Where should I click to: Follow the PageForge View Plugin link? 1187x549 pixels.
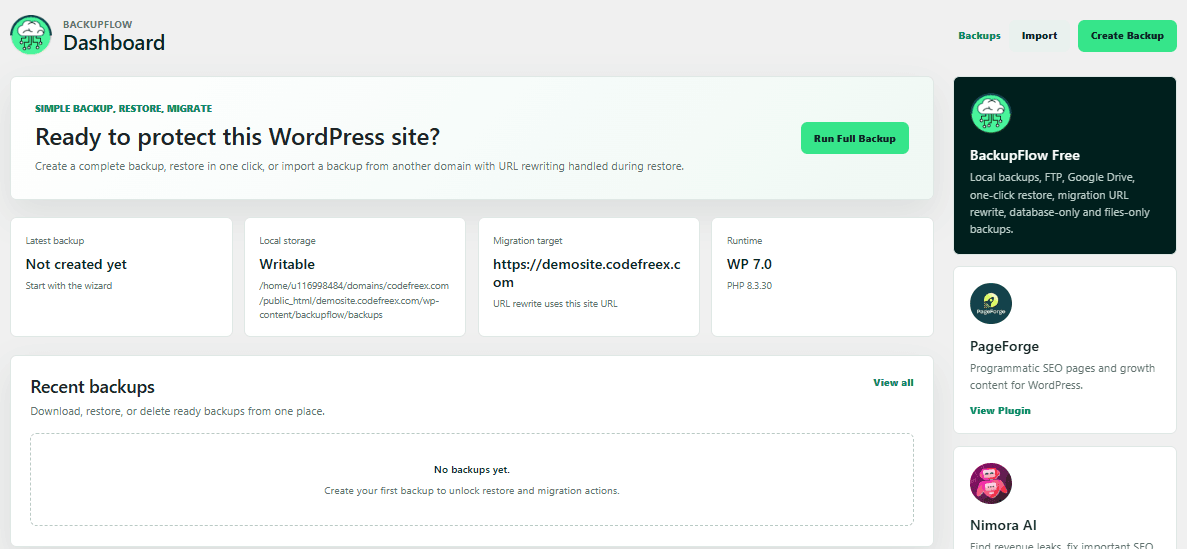tap(999, 410)
